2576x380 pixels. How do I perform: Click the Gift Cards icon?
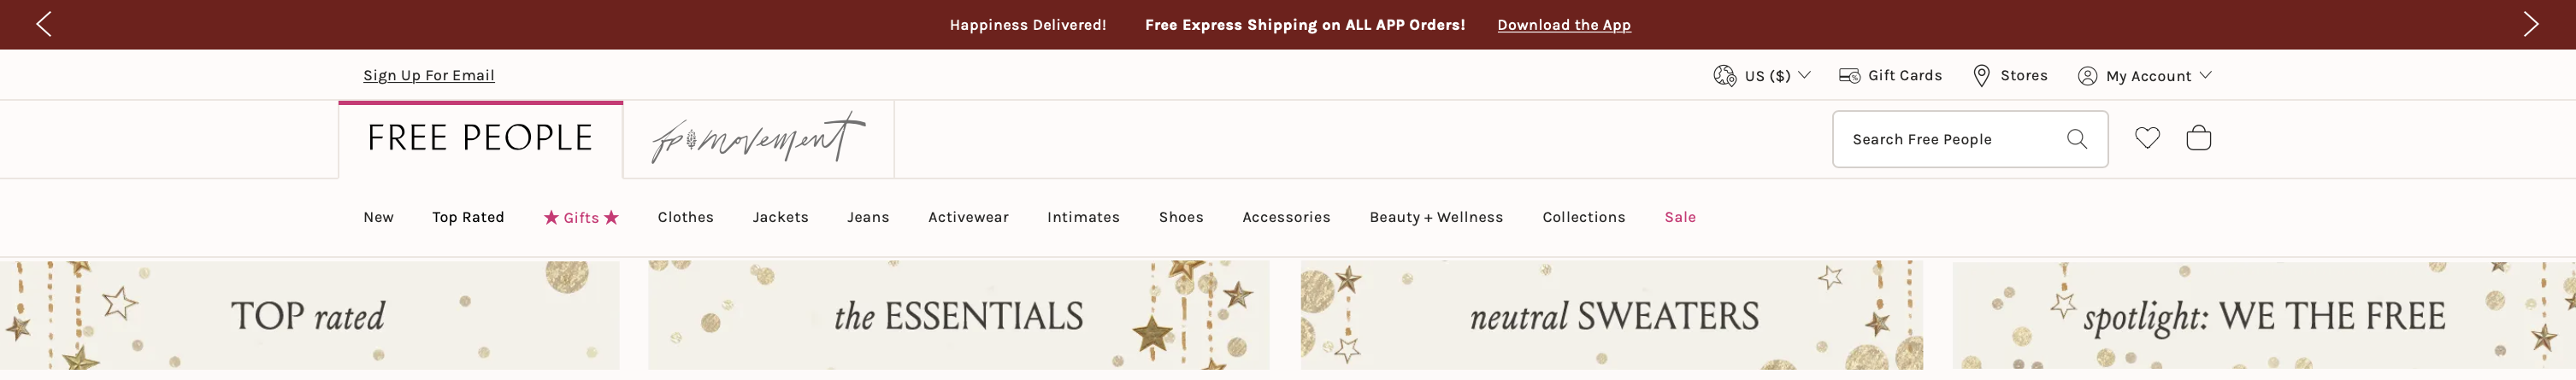coord(1849,76)
